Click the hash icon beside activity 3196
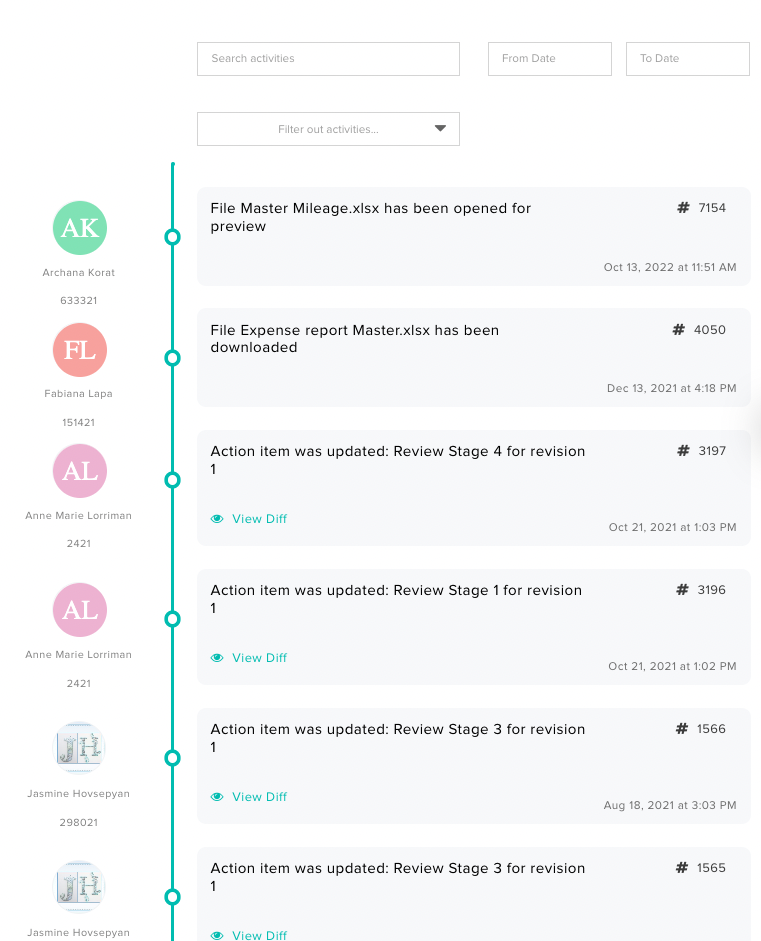Viewport: 761px width, 941px height. [x=680, y=589]
